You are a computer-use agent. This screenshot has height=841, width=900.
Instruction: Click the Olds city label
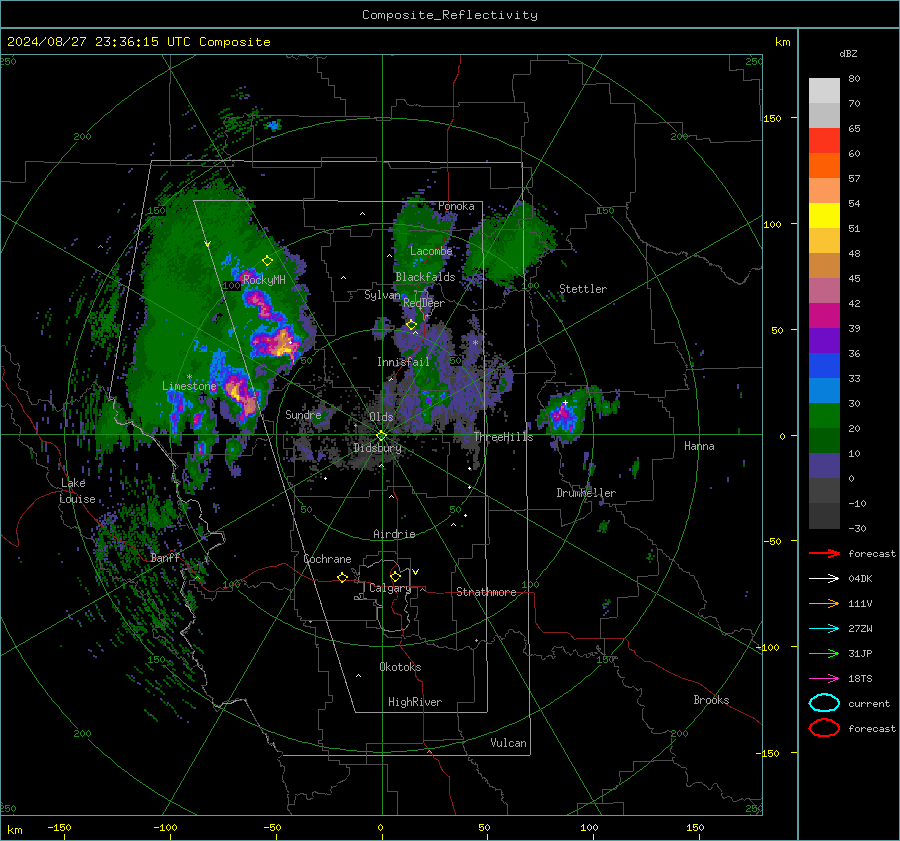coord(381,417)
